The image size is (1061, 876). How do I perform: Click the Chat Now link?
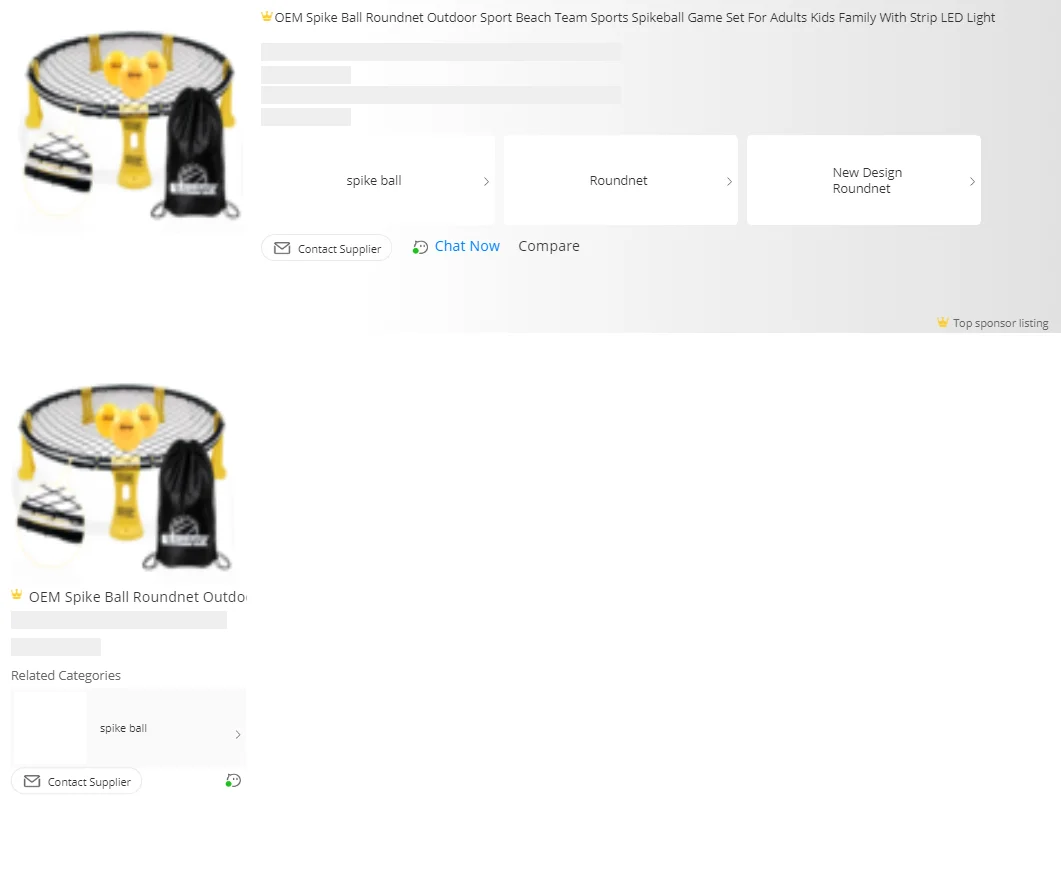(x=467, y=246)
